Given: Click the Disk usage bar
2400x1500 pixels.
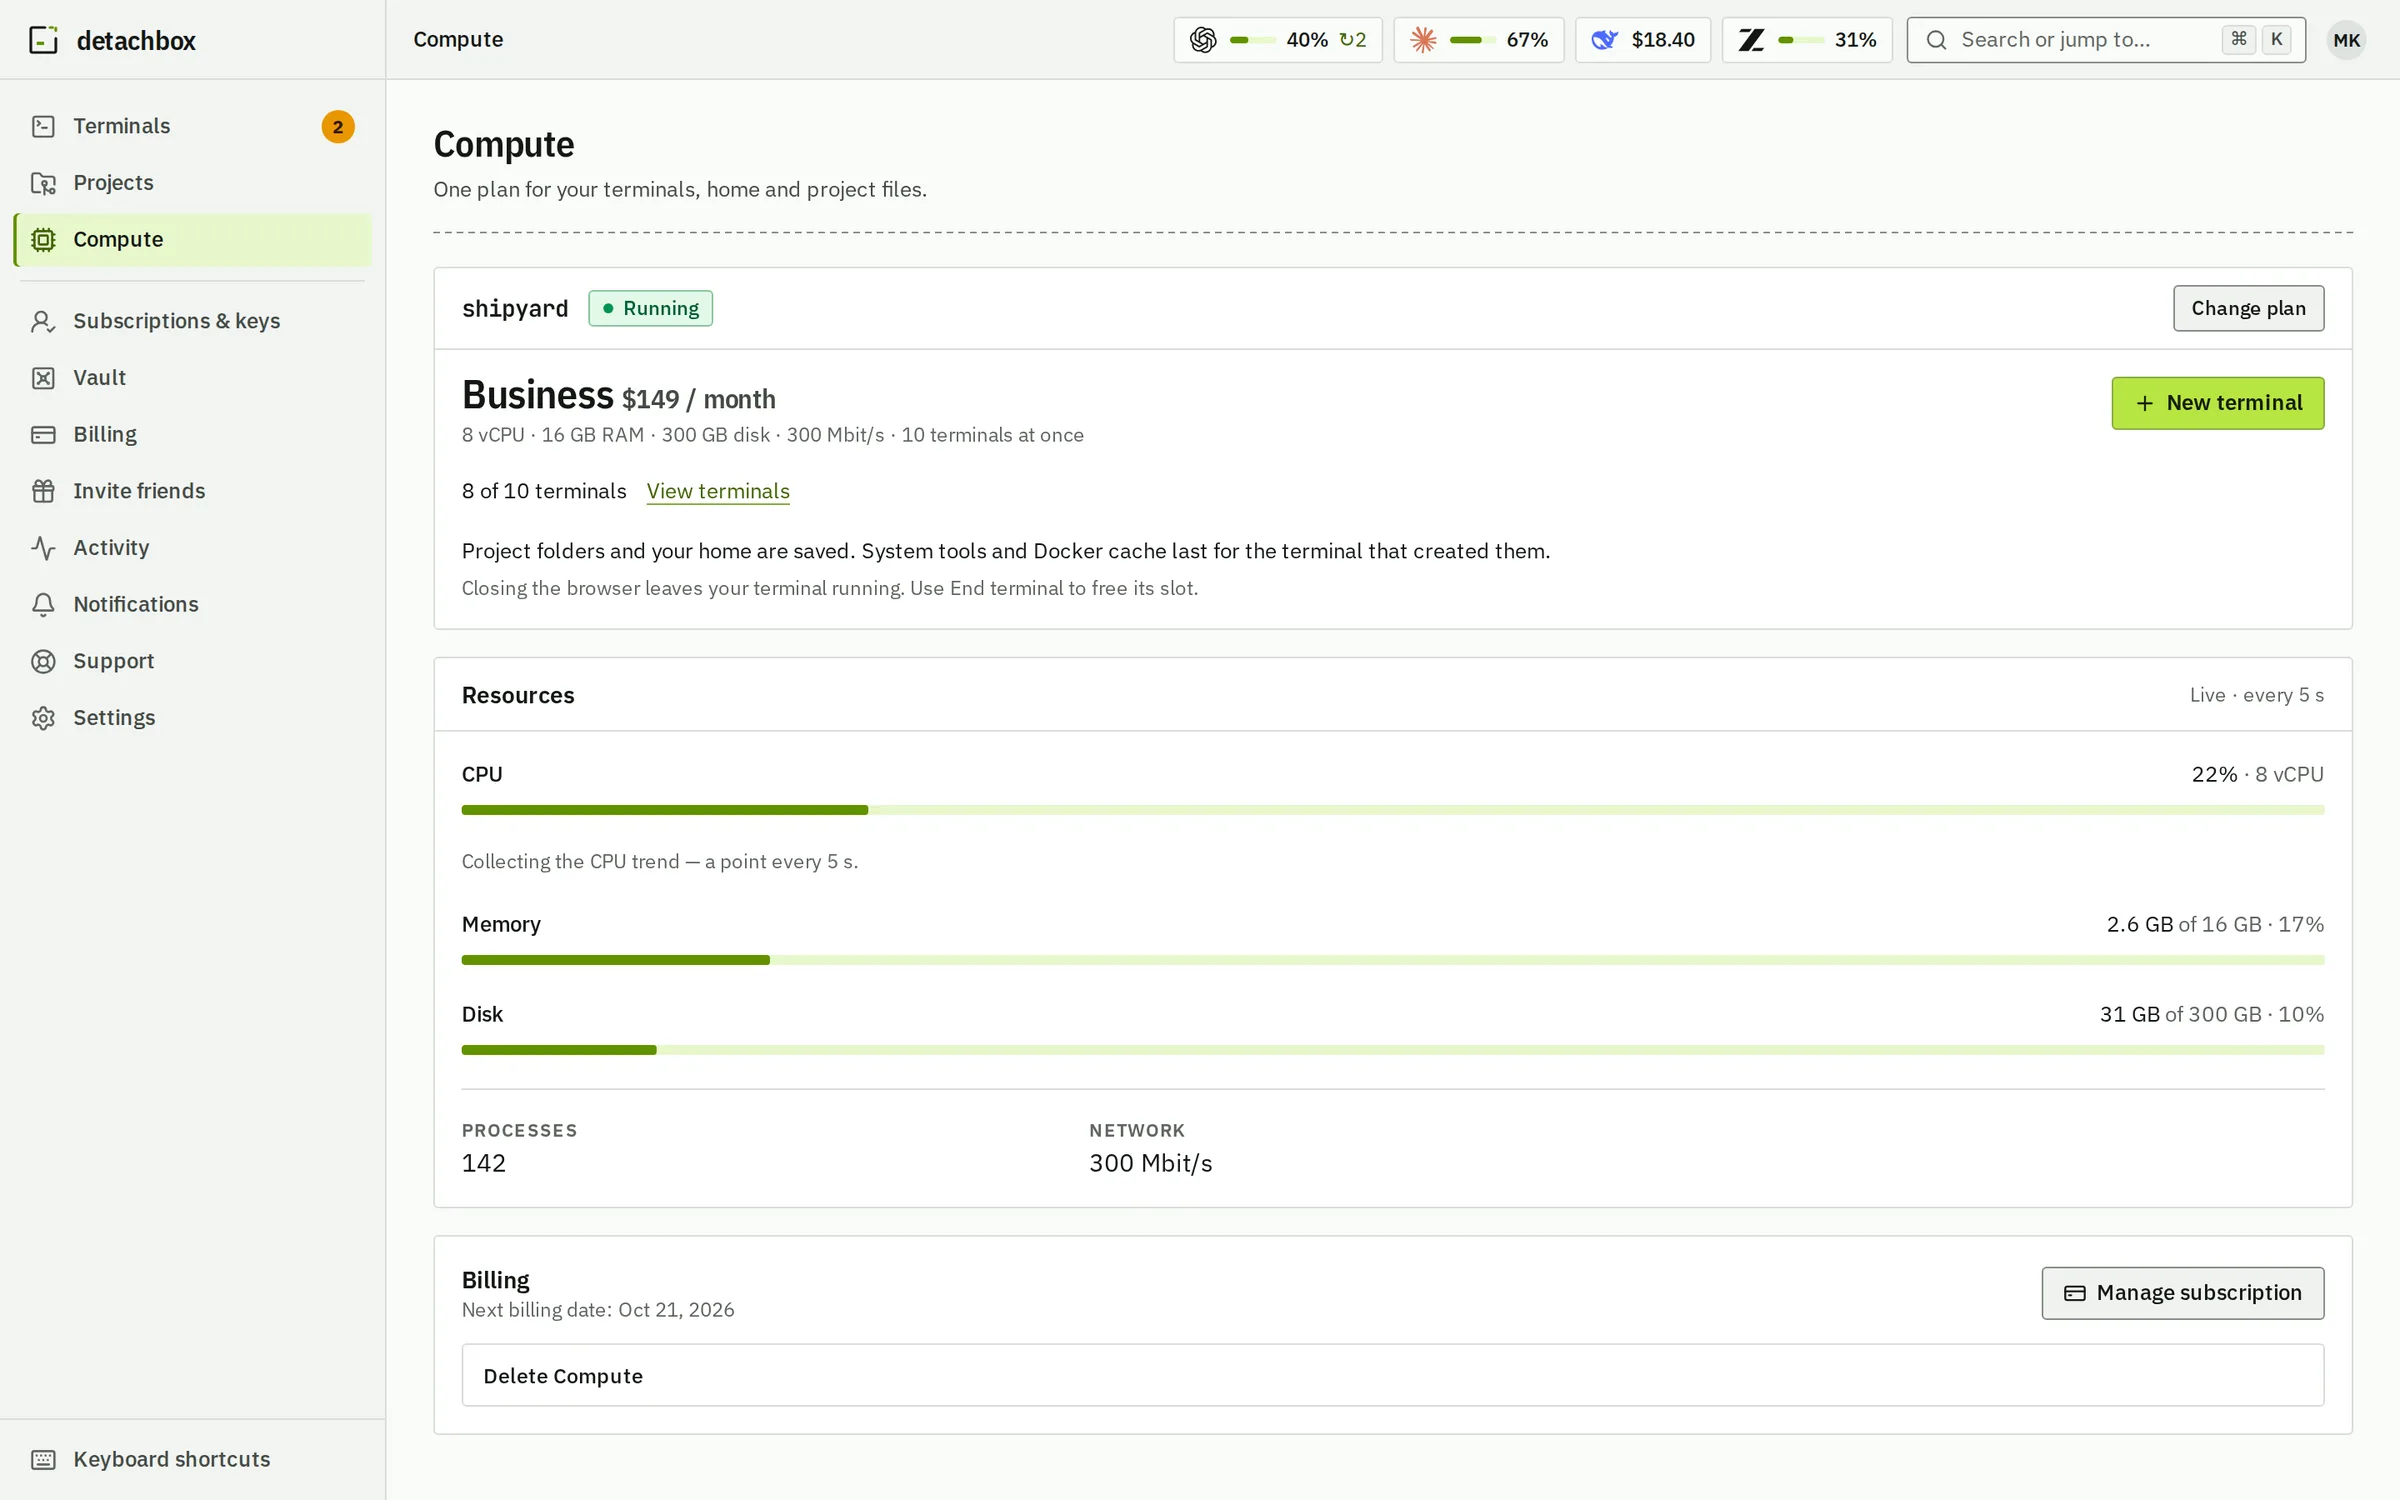Looking at the screenshot, I should coord(1392,1050).
